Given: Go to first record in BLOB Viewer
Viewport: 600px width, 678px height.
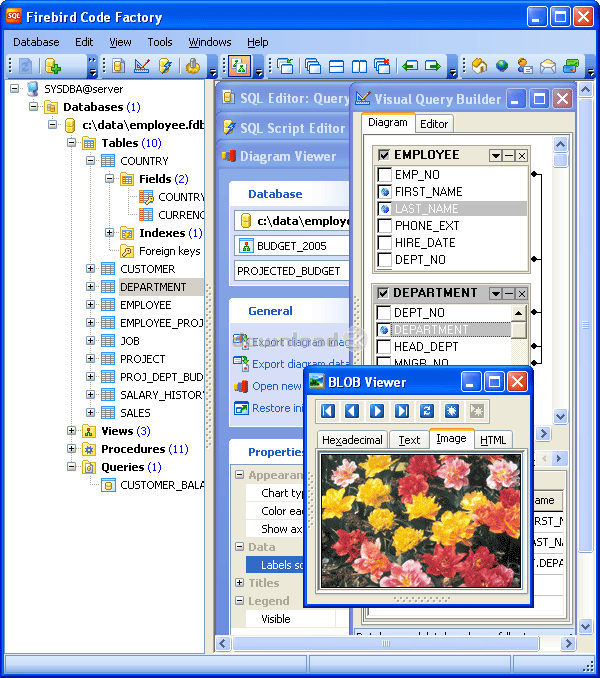Looking at the screenshot, I should (x=328, y=411).
